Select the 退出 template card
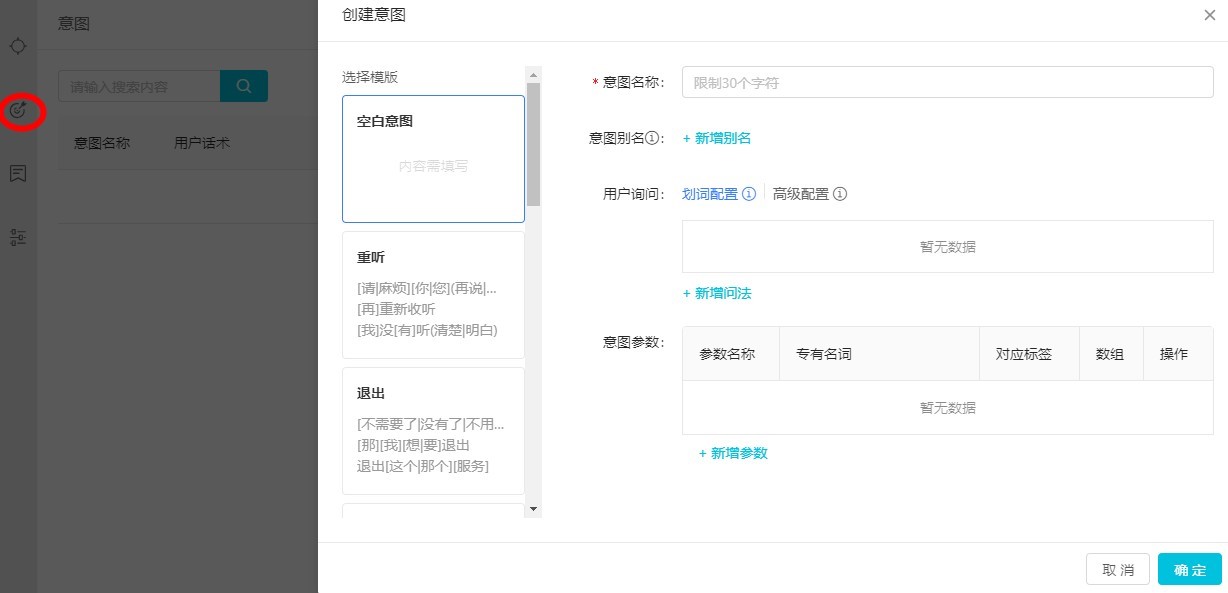 coord(433,430)
